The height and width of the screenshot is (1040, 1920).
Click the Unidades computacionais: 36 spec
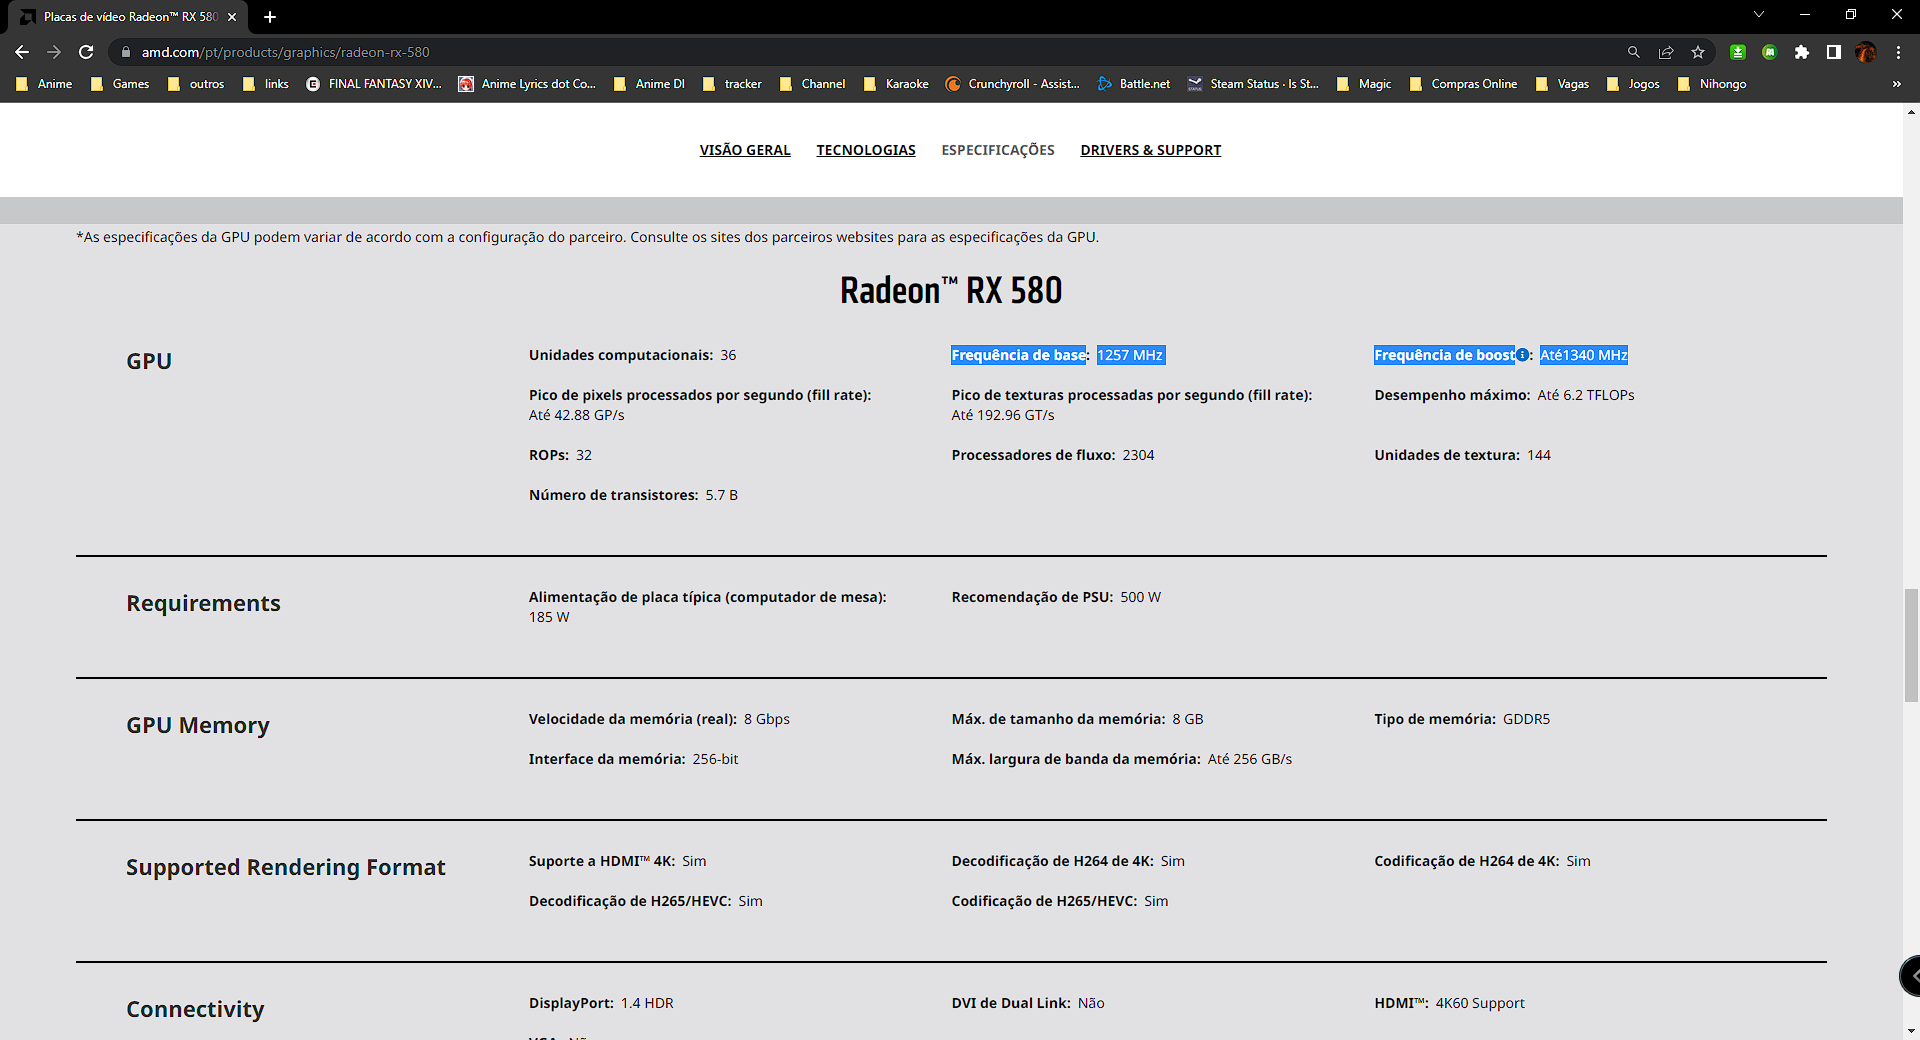point(632,355)
